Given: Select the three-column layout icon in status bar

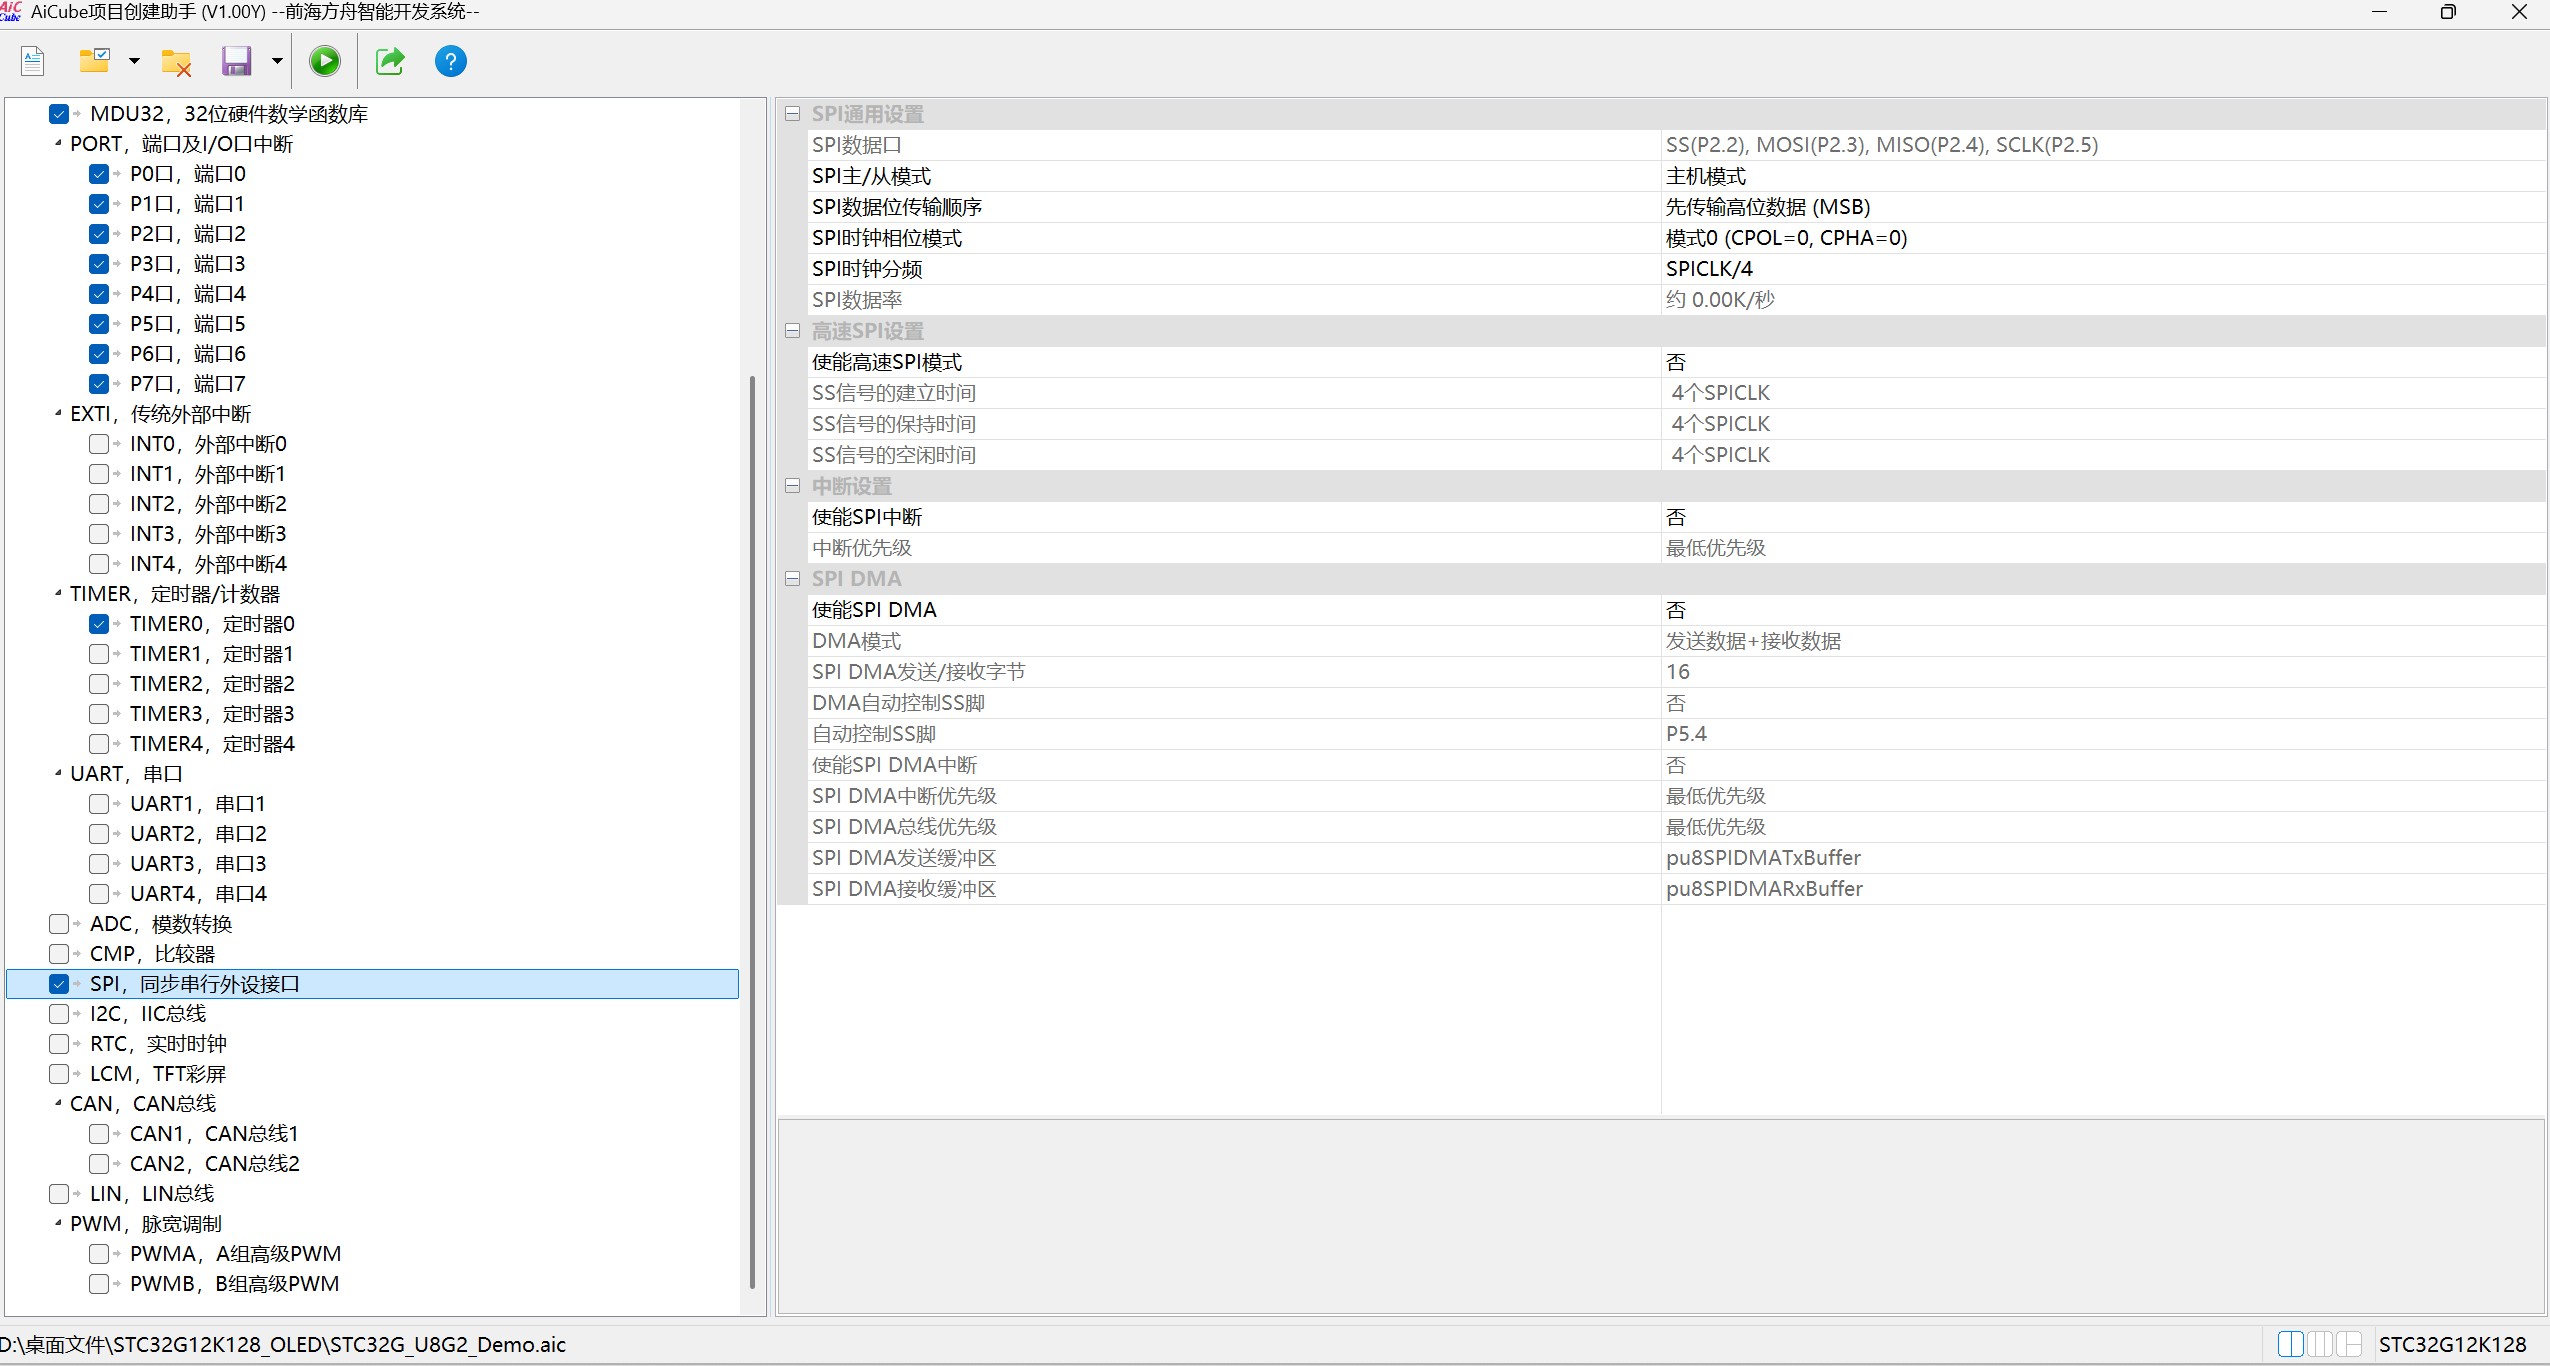Looking at the screenshot, I should click(x=2321, y=1344).
